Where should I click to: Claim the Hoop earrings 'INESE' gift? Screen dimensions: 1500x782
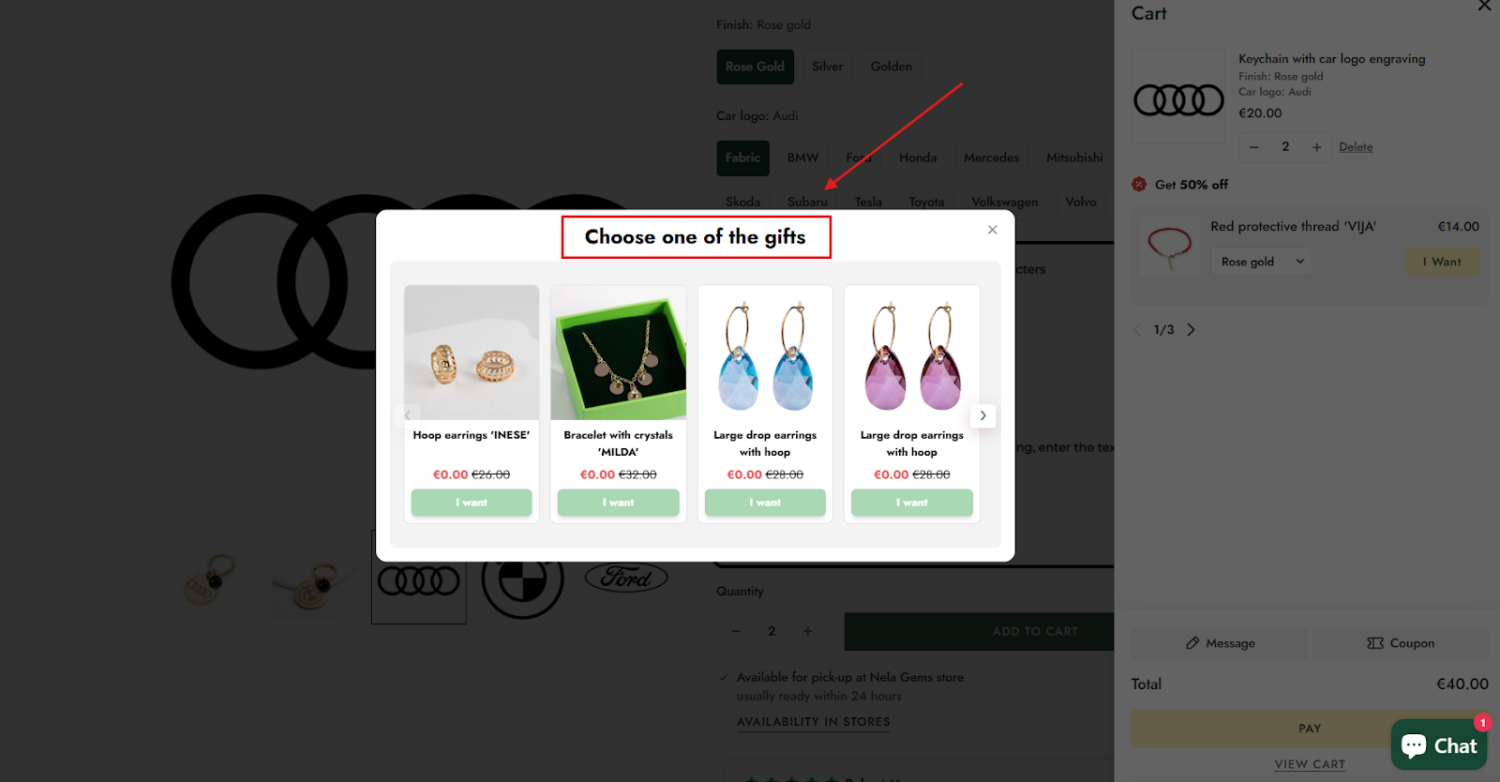click(x=471, y=502)
